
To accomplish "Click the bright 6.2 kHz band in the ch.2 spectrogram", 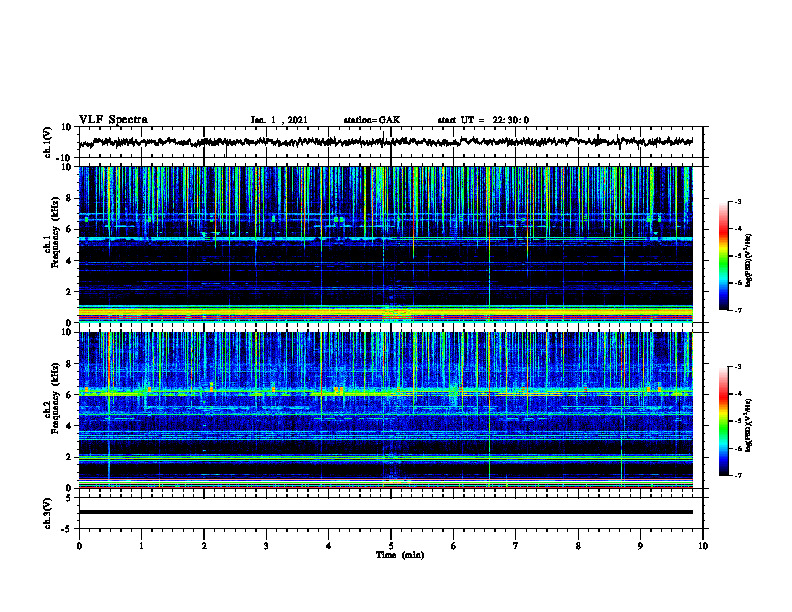I will click(386, 392).
